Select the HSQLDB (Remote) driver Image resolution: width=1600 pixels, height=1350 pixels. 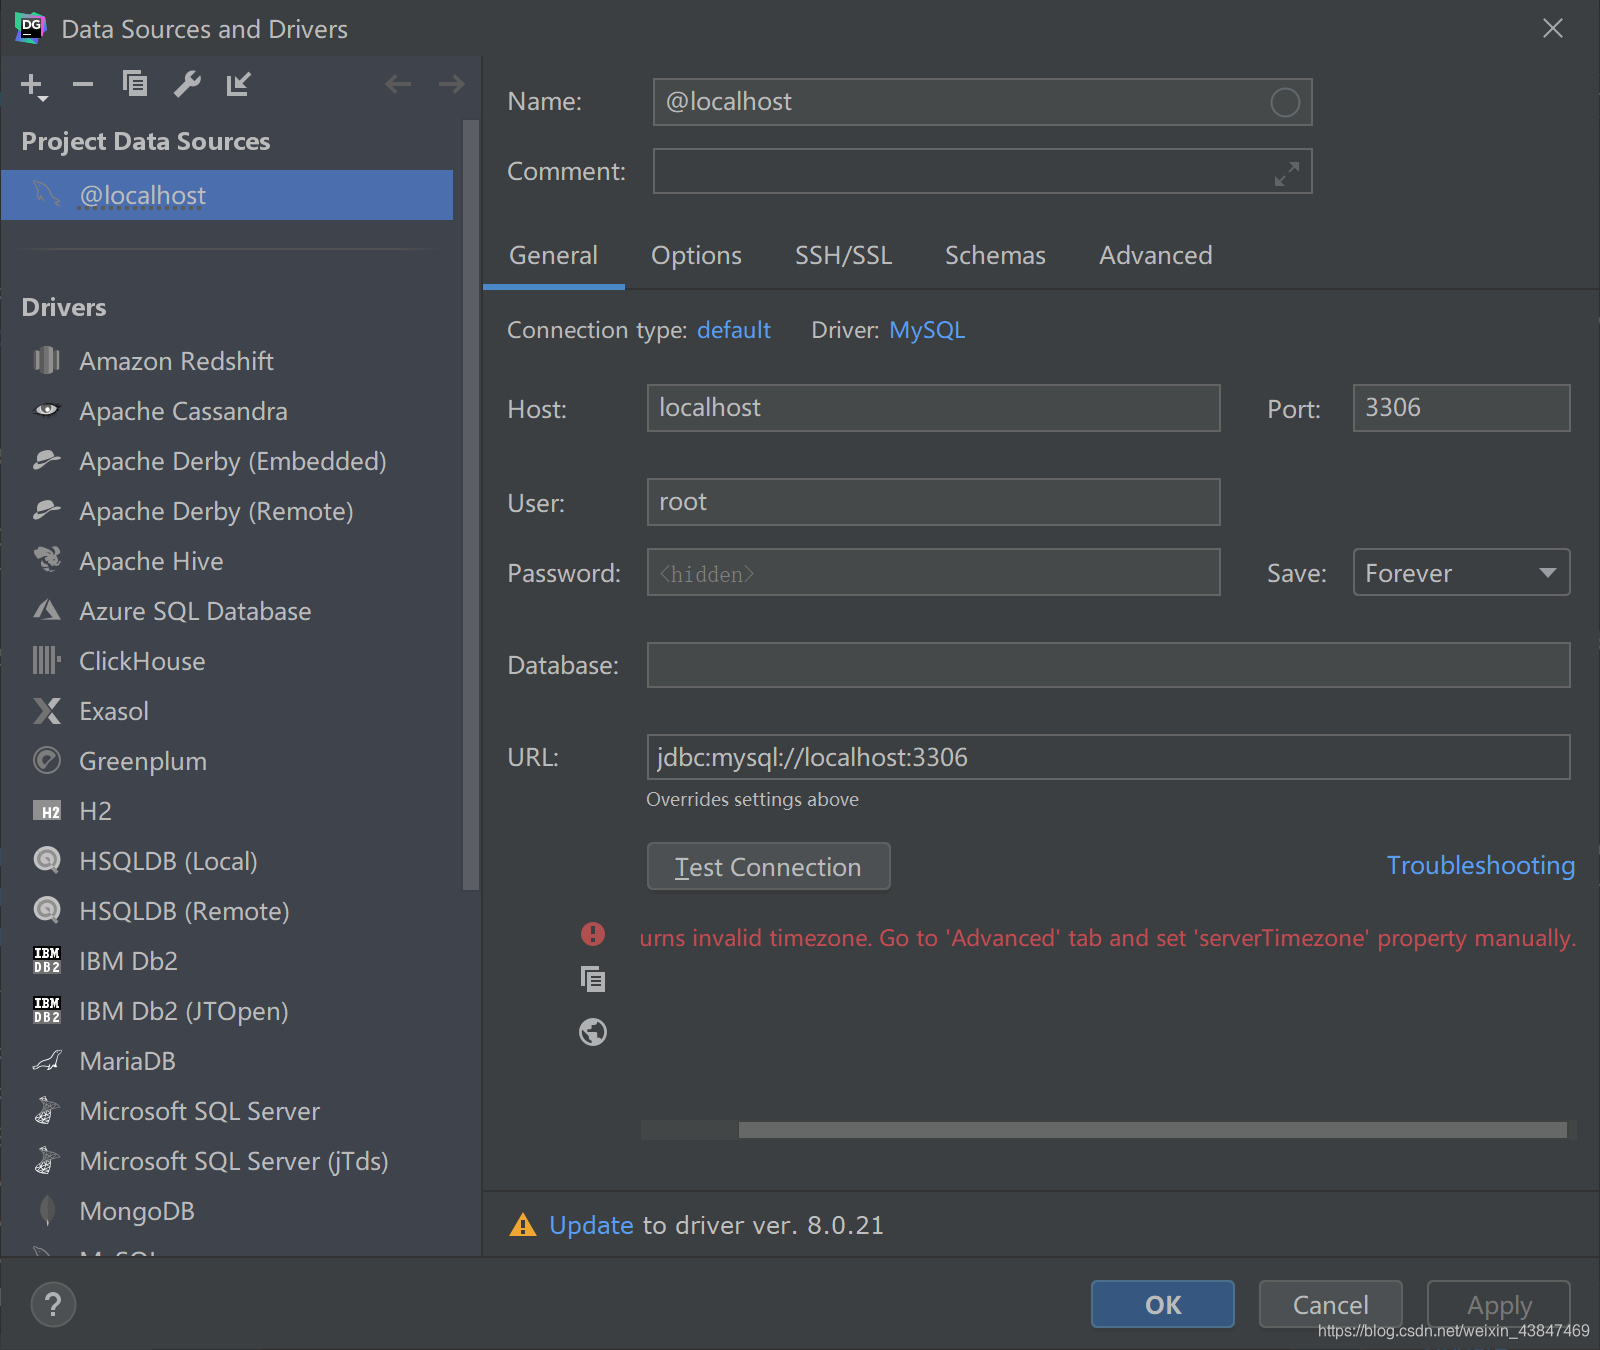pos(227,911)
